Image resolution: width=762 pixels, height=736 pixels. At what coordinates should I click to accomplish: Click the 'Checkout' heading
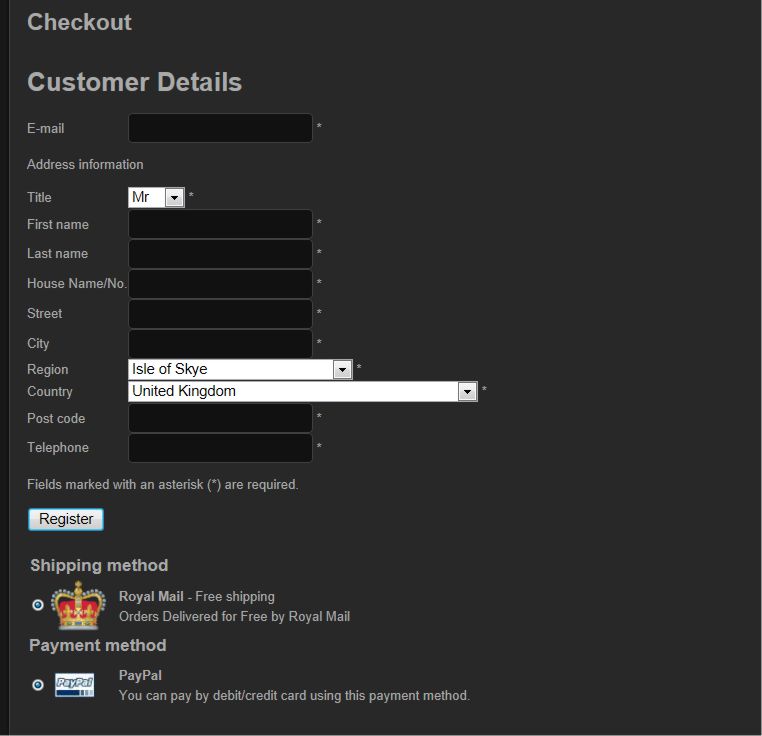(x=79, y=22)
